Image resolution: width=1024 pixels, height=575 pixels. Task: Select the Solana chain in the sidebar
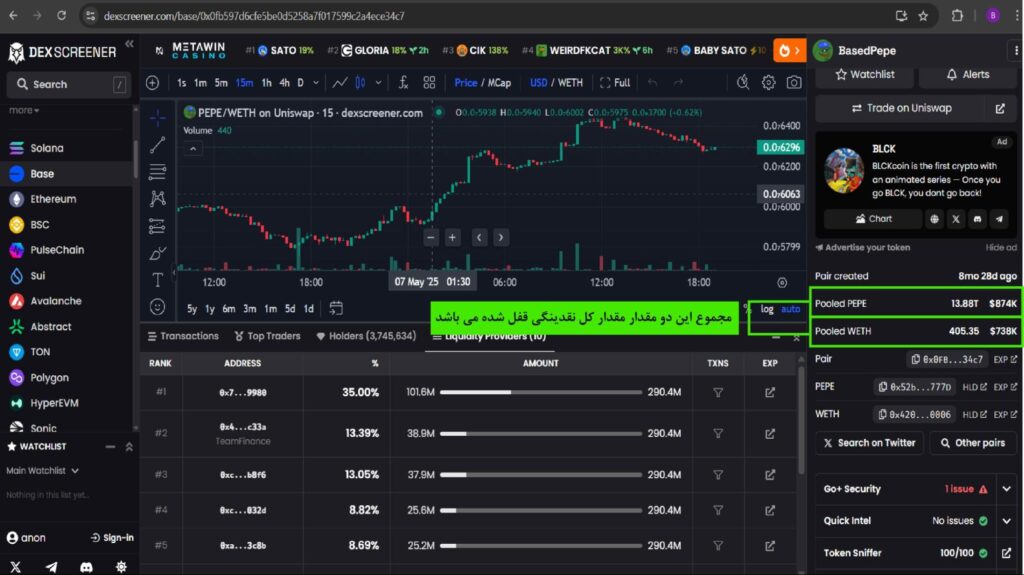65,148
